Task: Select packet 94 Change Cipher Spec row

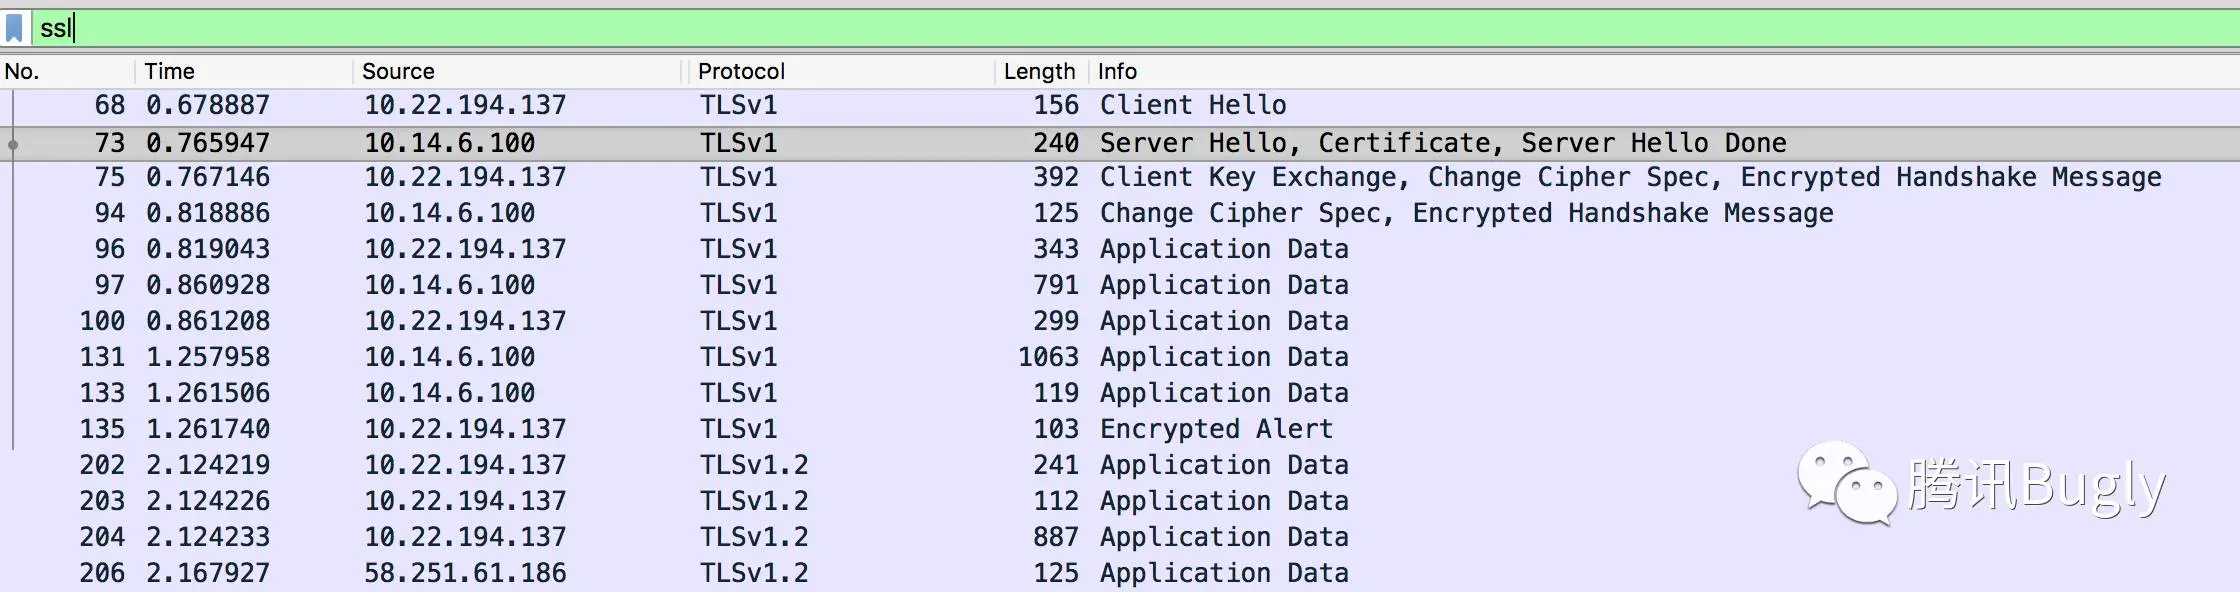Action: [x=1120, y=213]
